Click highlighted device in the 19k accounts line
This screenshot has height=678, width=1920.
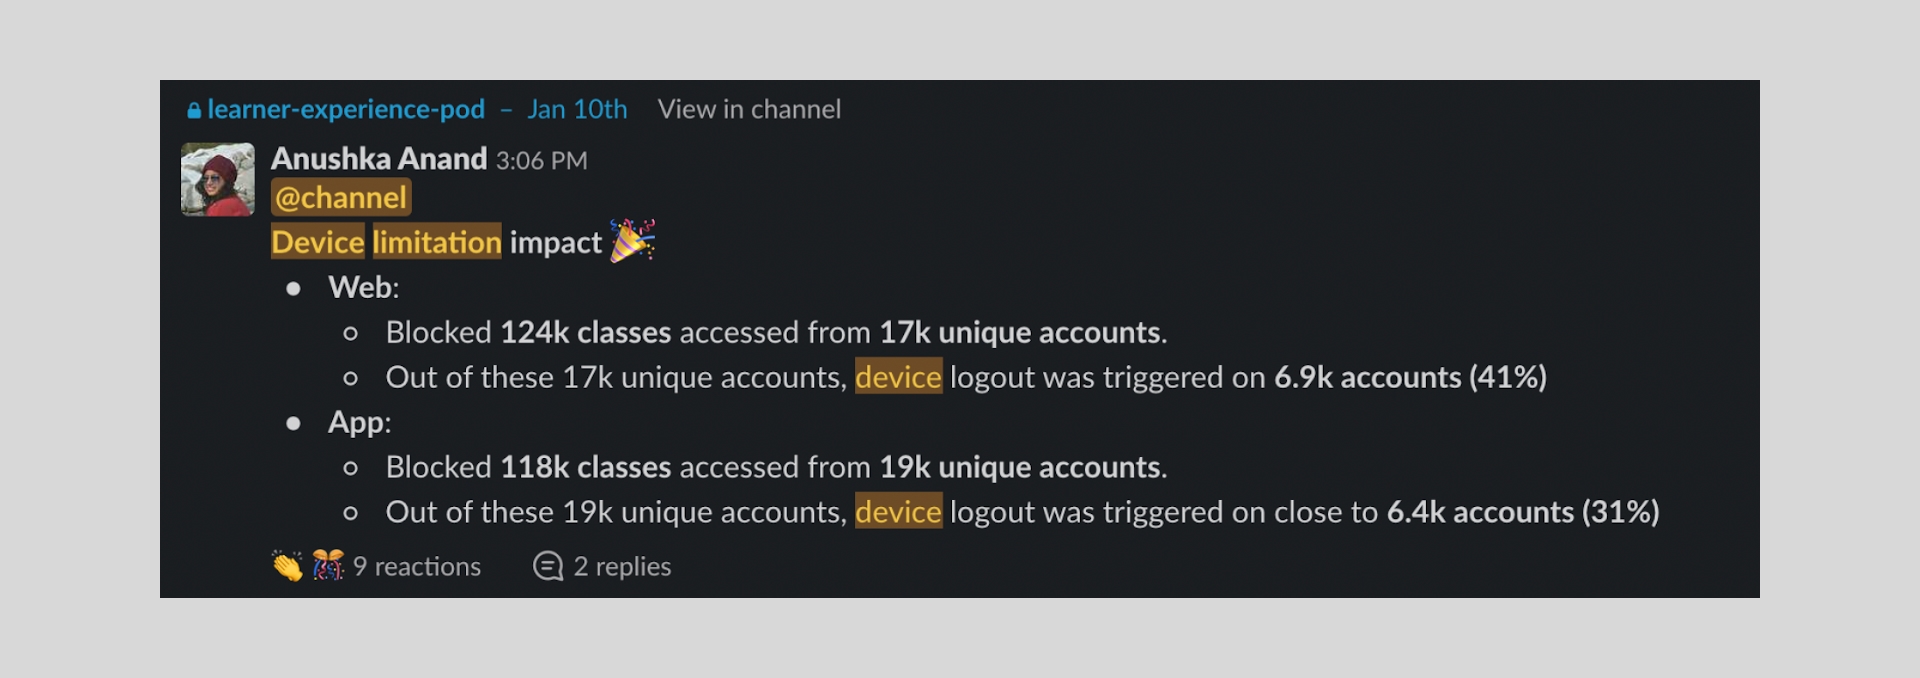(x=898, y=512)
